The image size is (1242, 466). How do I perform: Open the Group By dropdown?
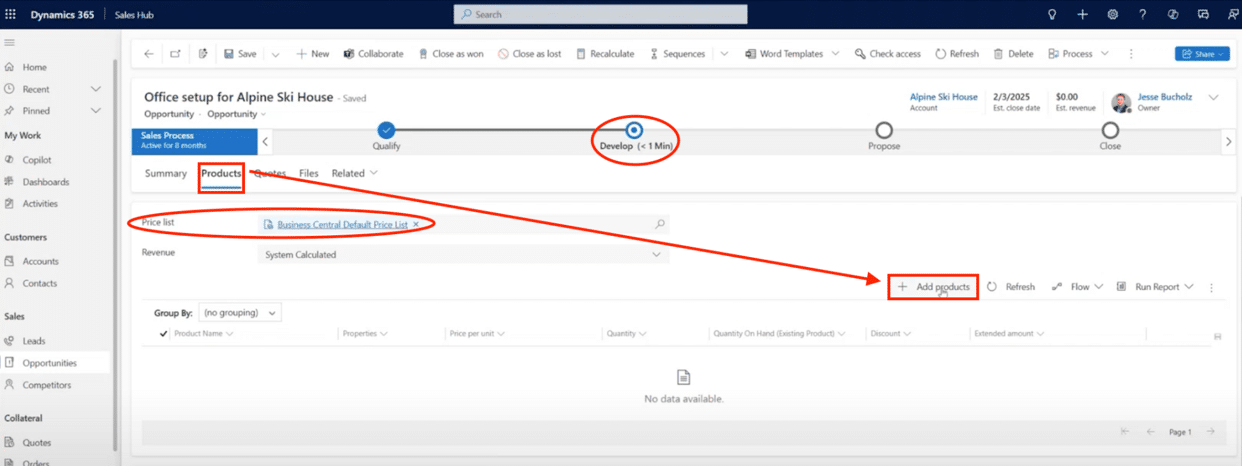point(240,313)
